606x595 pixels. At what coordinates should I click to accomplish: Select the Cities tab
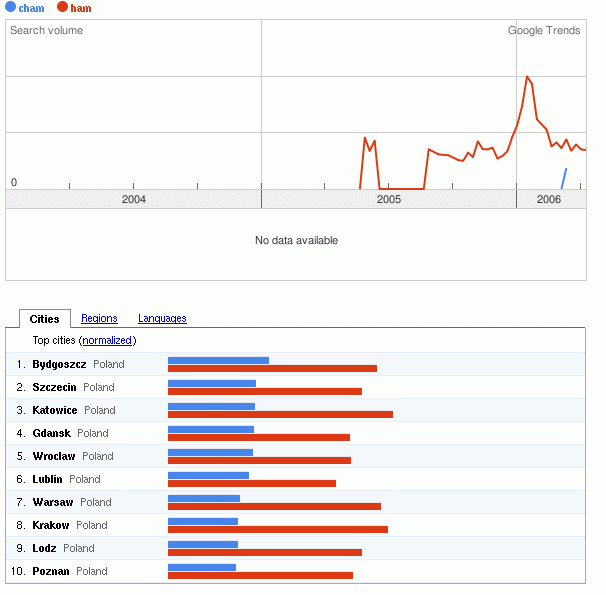coord(45,319)
